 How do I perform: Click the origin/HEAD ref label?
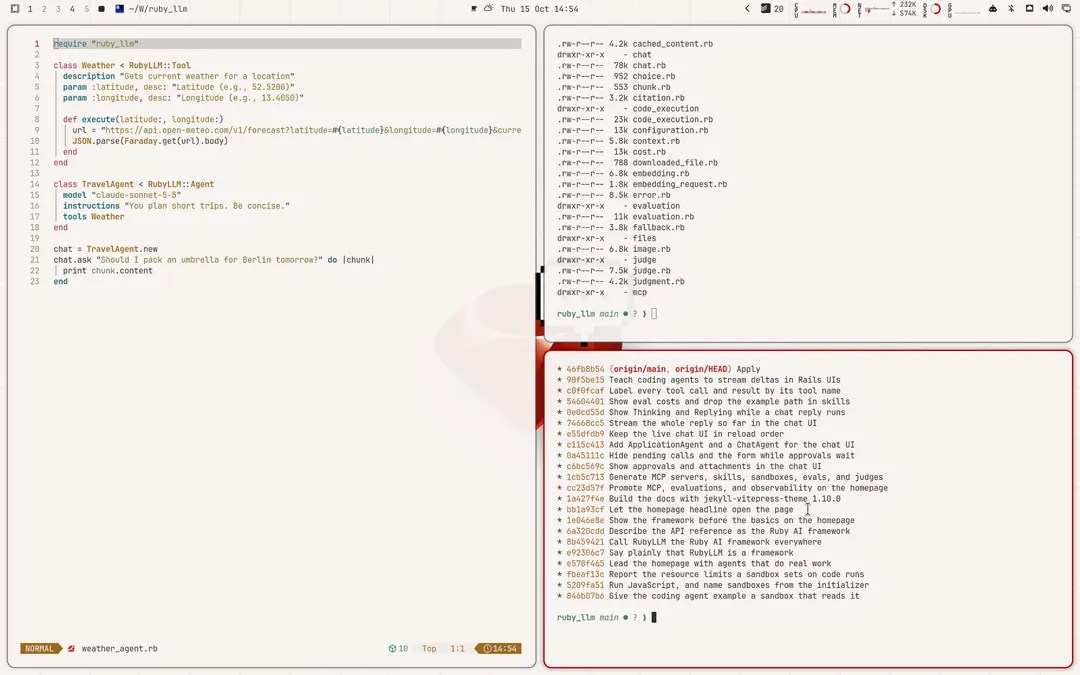(x=700, y=369)
